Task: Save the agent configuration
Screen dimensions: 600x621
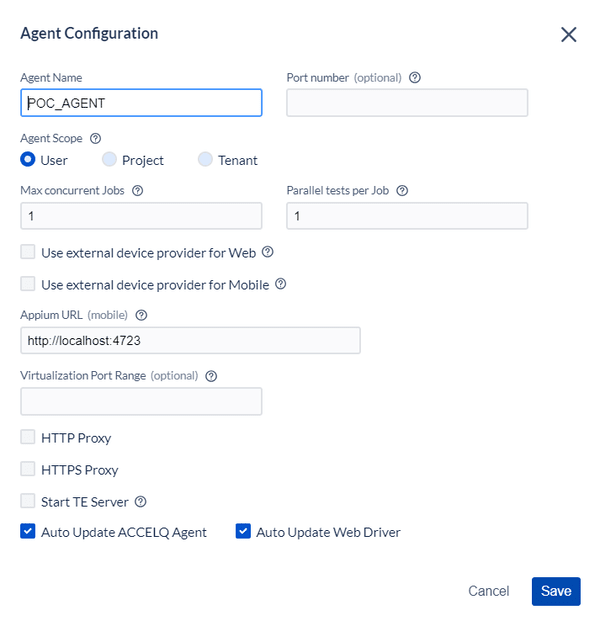Action: click(x=556, y=591)
